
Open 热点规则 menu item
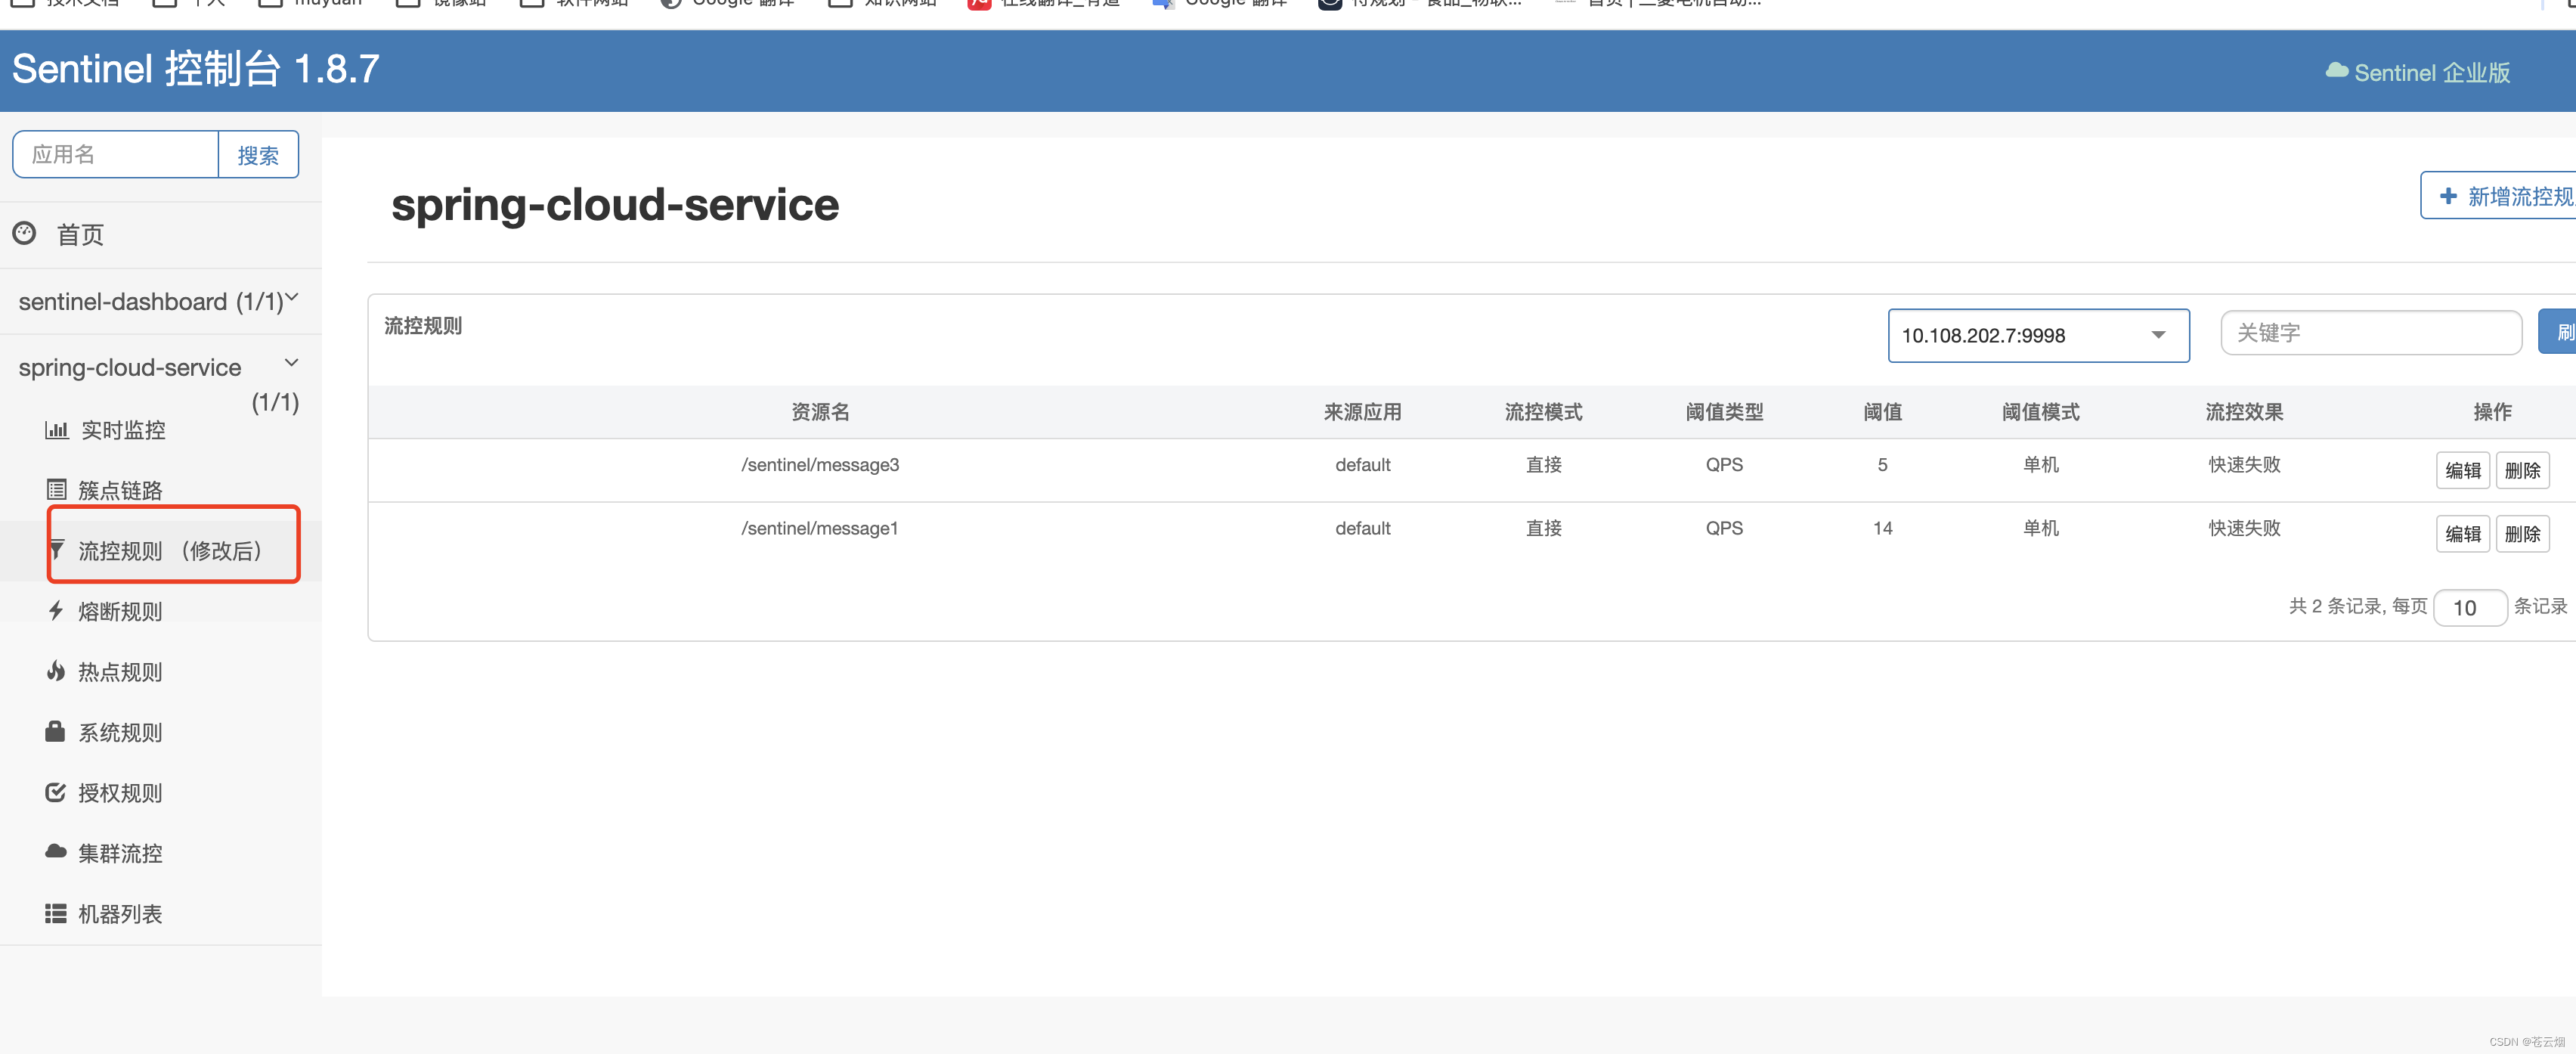(x=120, y=672)
